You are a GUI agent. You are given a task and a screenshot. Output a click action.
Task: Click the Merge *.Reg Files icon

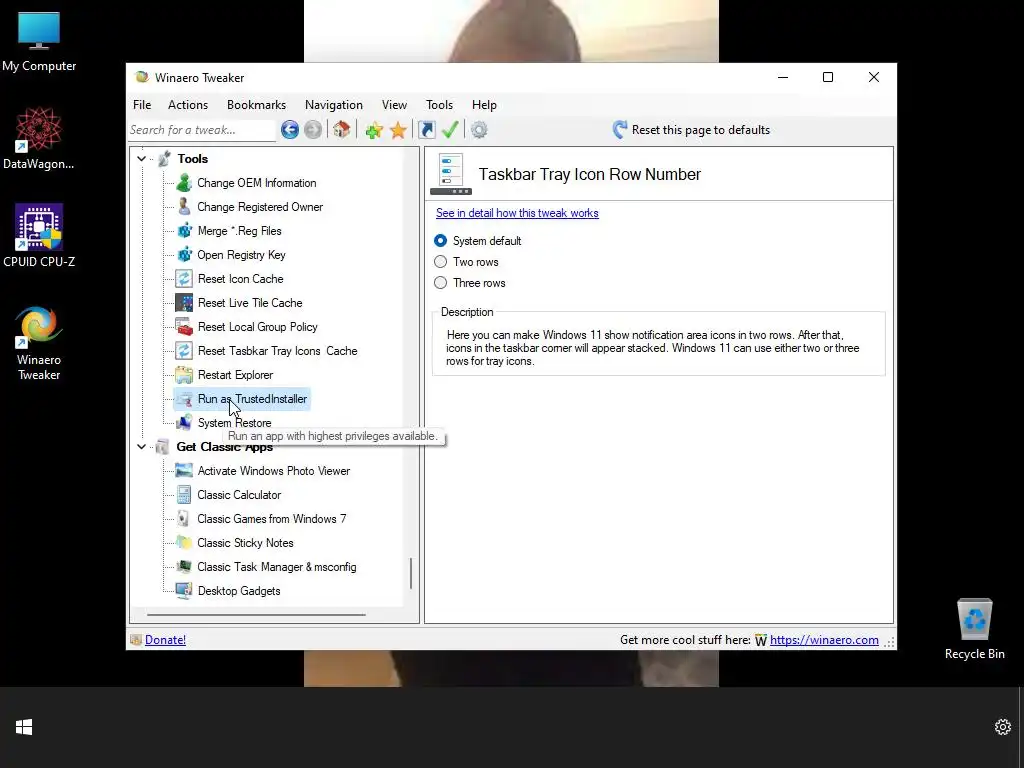pyautogui.click(x=184, y=231)
